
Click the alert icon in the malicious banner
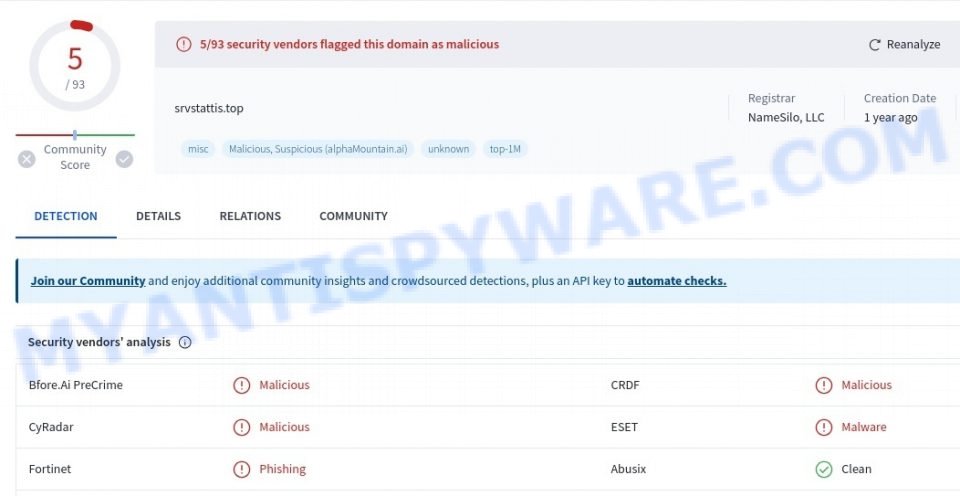pyautogui.click(x=184, y=44)
